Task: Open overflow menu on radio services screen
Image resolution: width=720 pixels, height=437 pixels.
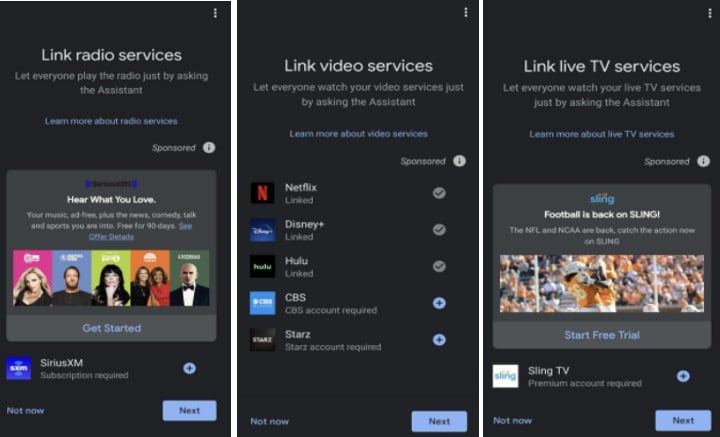Action: (215, 13)
